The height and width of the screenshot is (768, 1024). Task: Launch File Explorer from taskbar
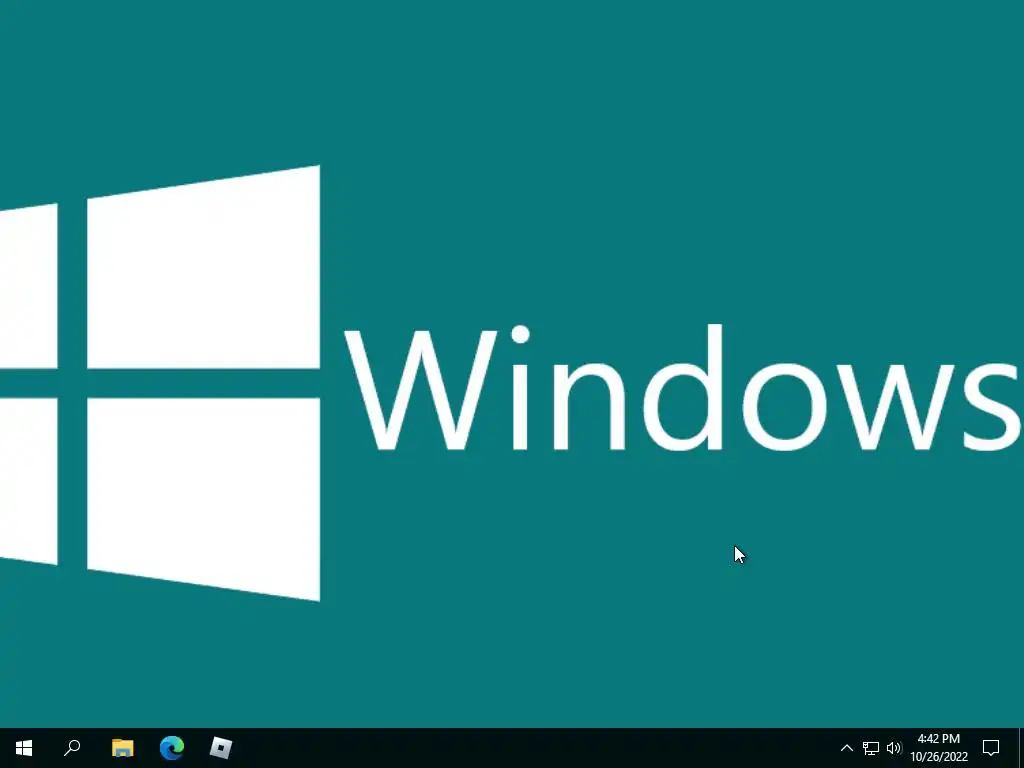tap(122, 748)
